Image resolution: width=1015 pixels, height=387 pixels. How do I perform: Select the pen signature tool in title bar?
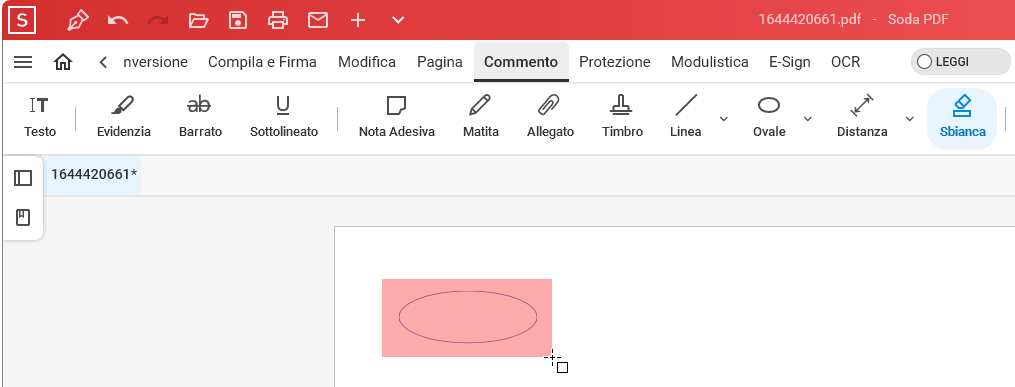click(78, 20)
